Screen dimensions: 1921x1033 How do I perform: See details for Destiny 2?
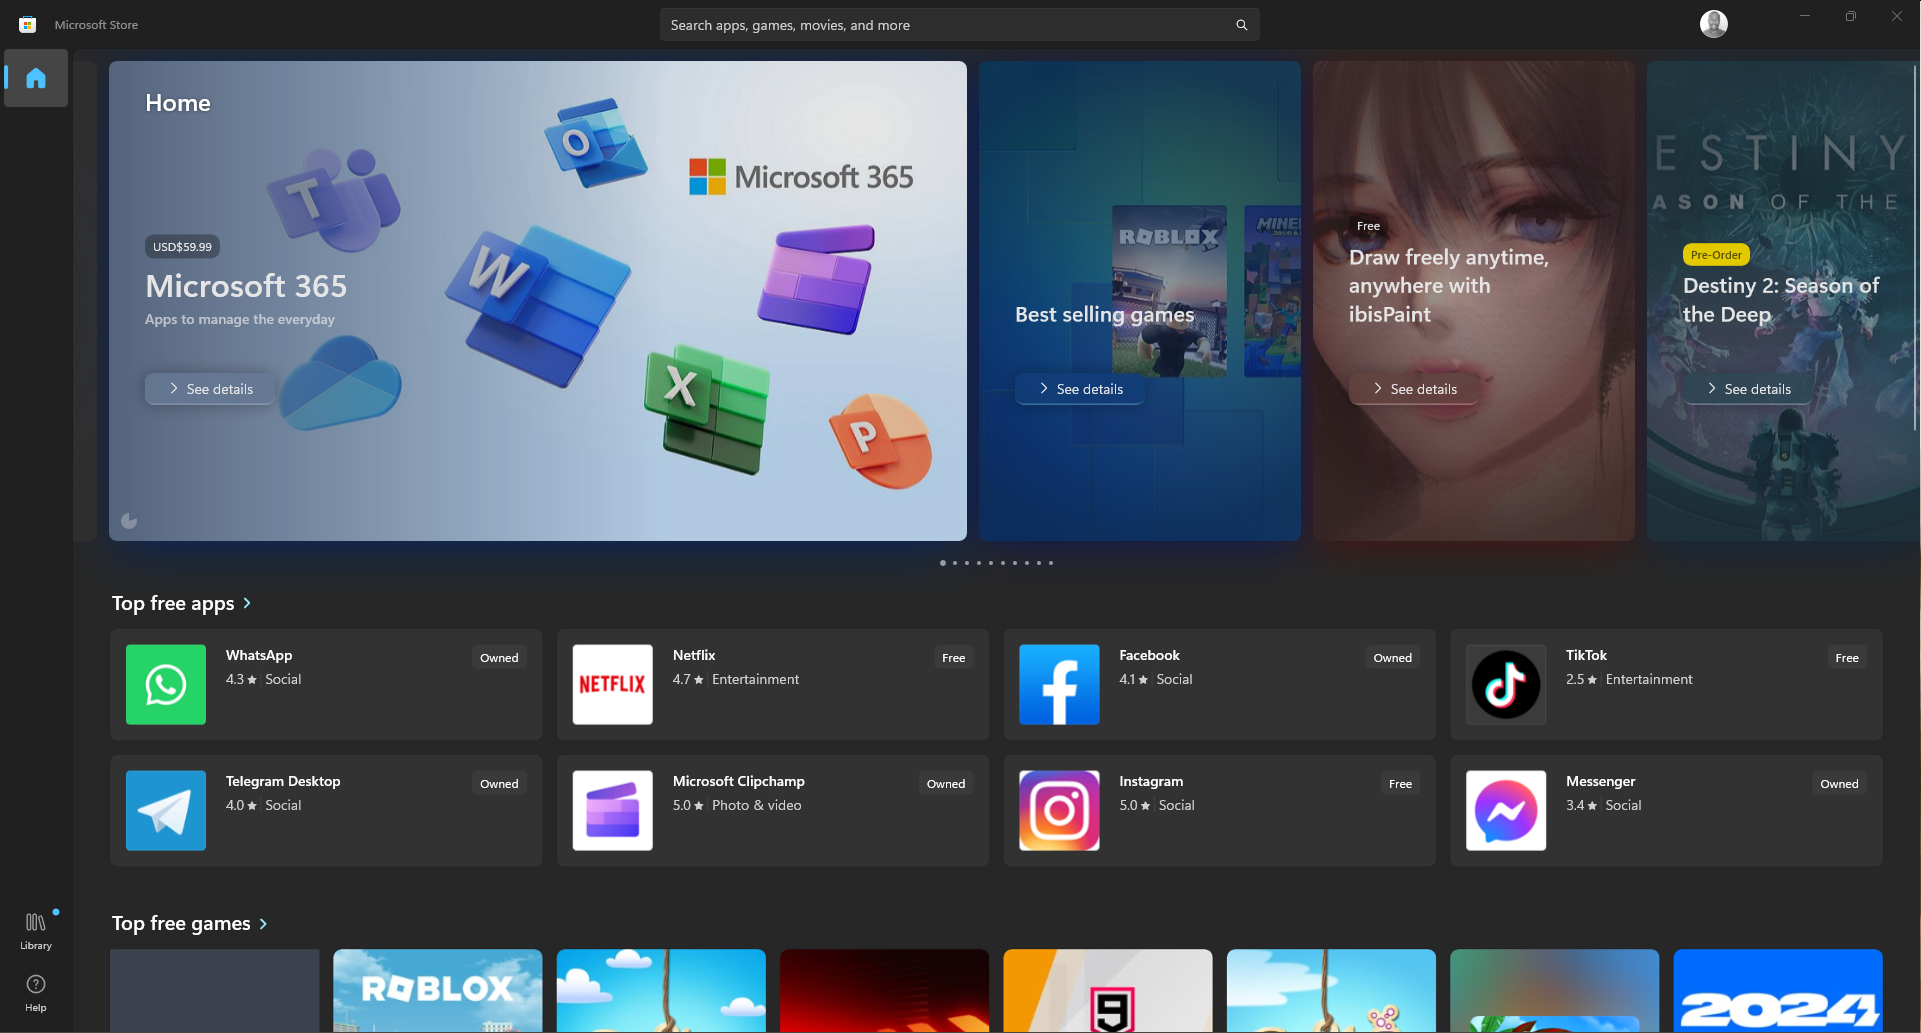point(1748,389)
